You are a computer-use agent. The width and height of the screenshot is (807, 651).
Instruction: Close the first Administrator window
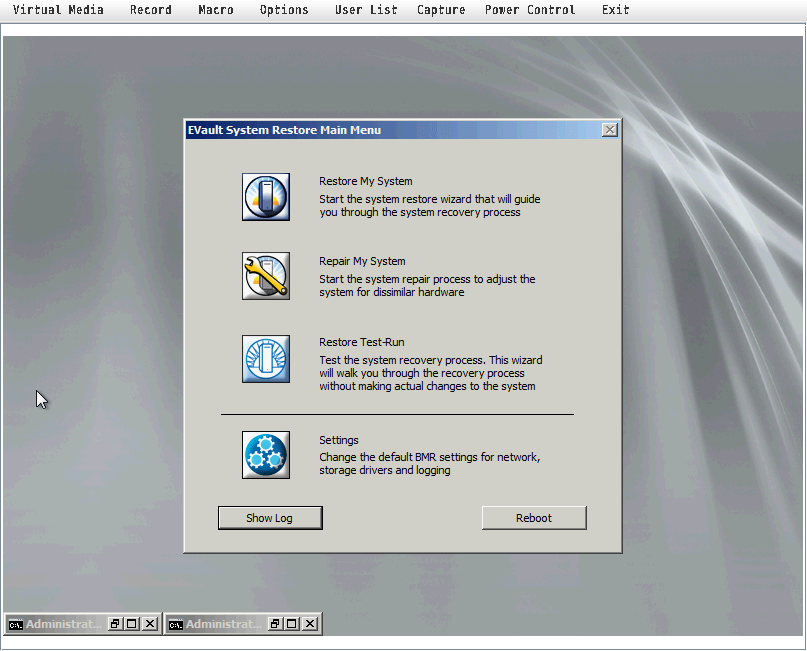(150, 624)
